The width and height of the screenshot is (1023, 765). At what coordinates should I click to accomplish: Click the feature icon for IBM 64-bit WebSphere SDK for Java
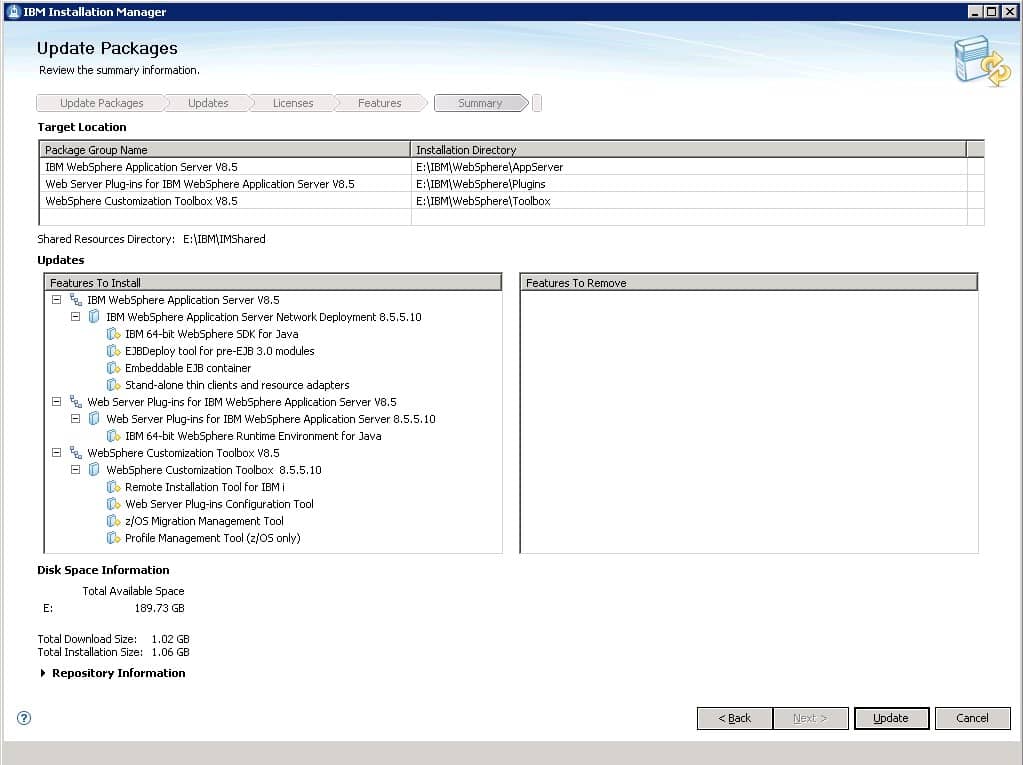(114, 334)
